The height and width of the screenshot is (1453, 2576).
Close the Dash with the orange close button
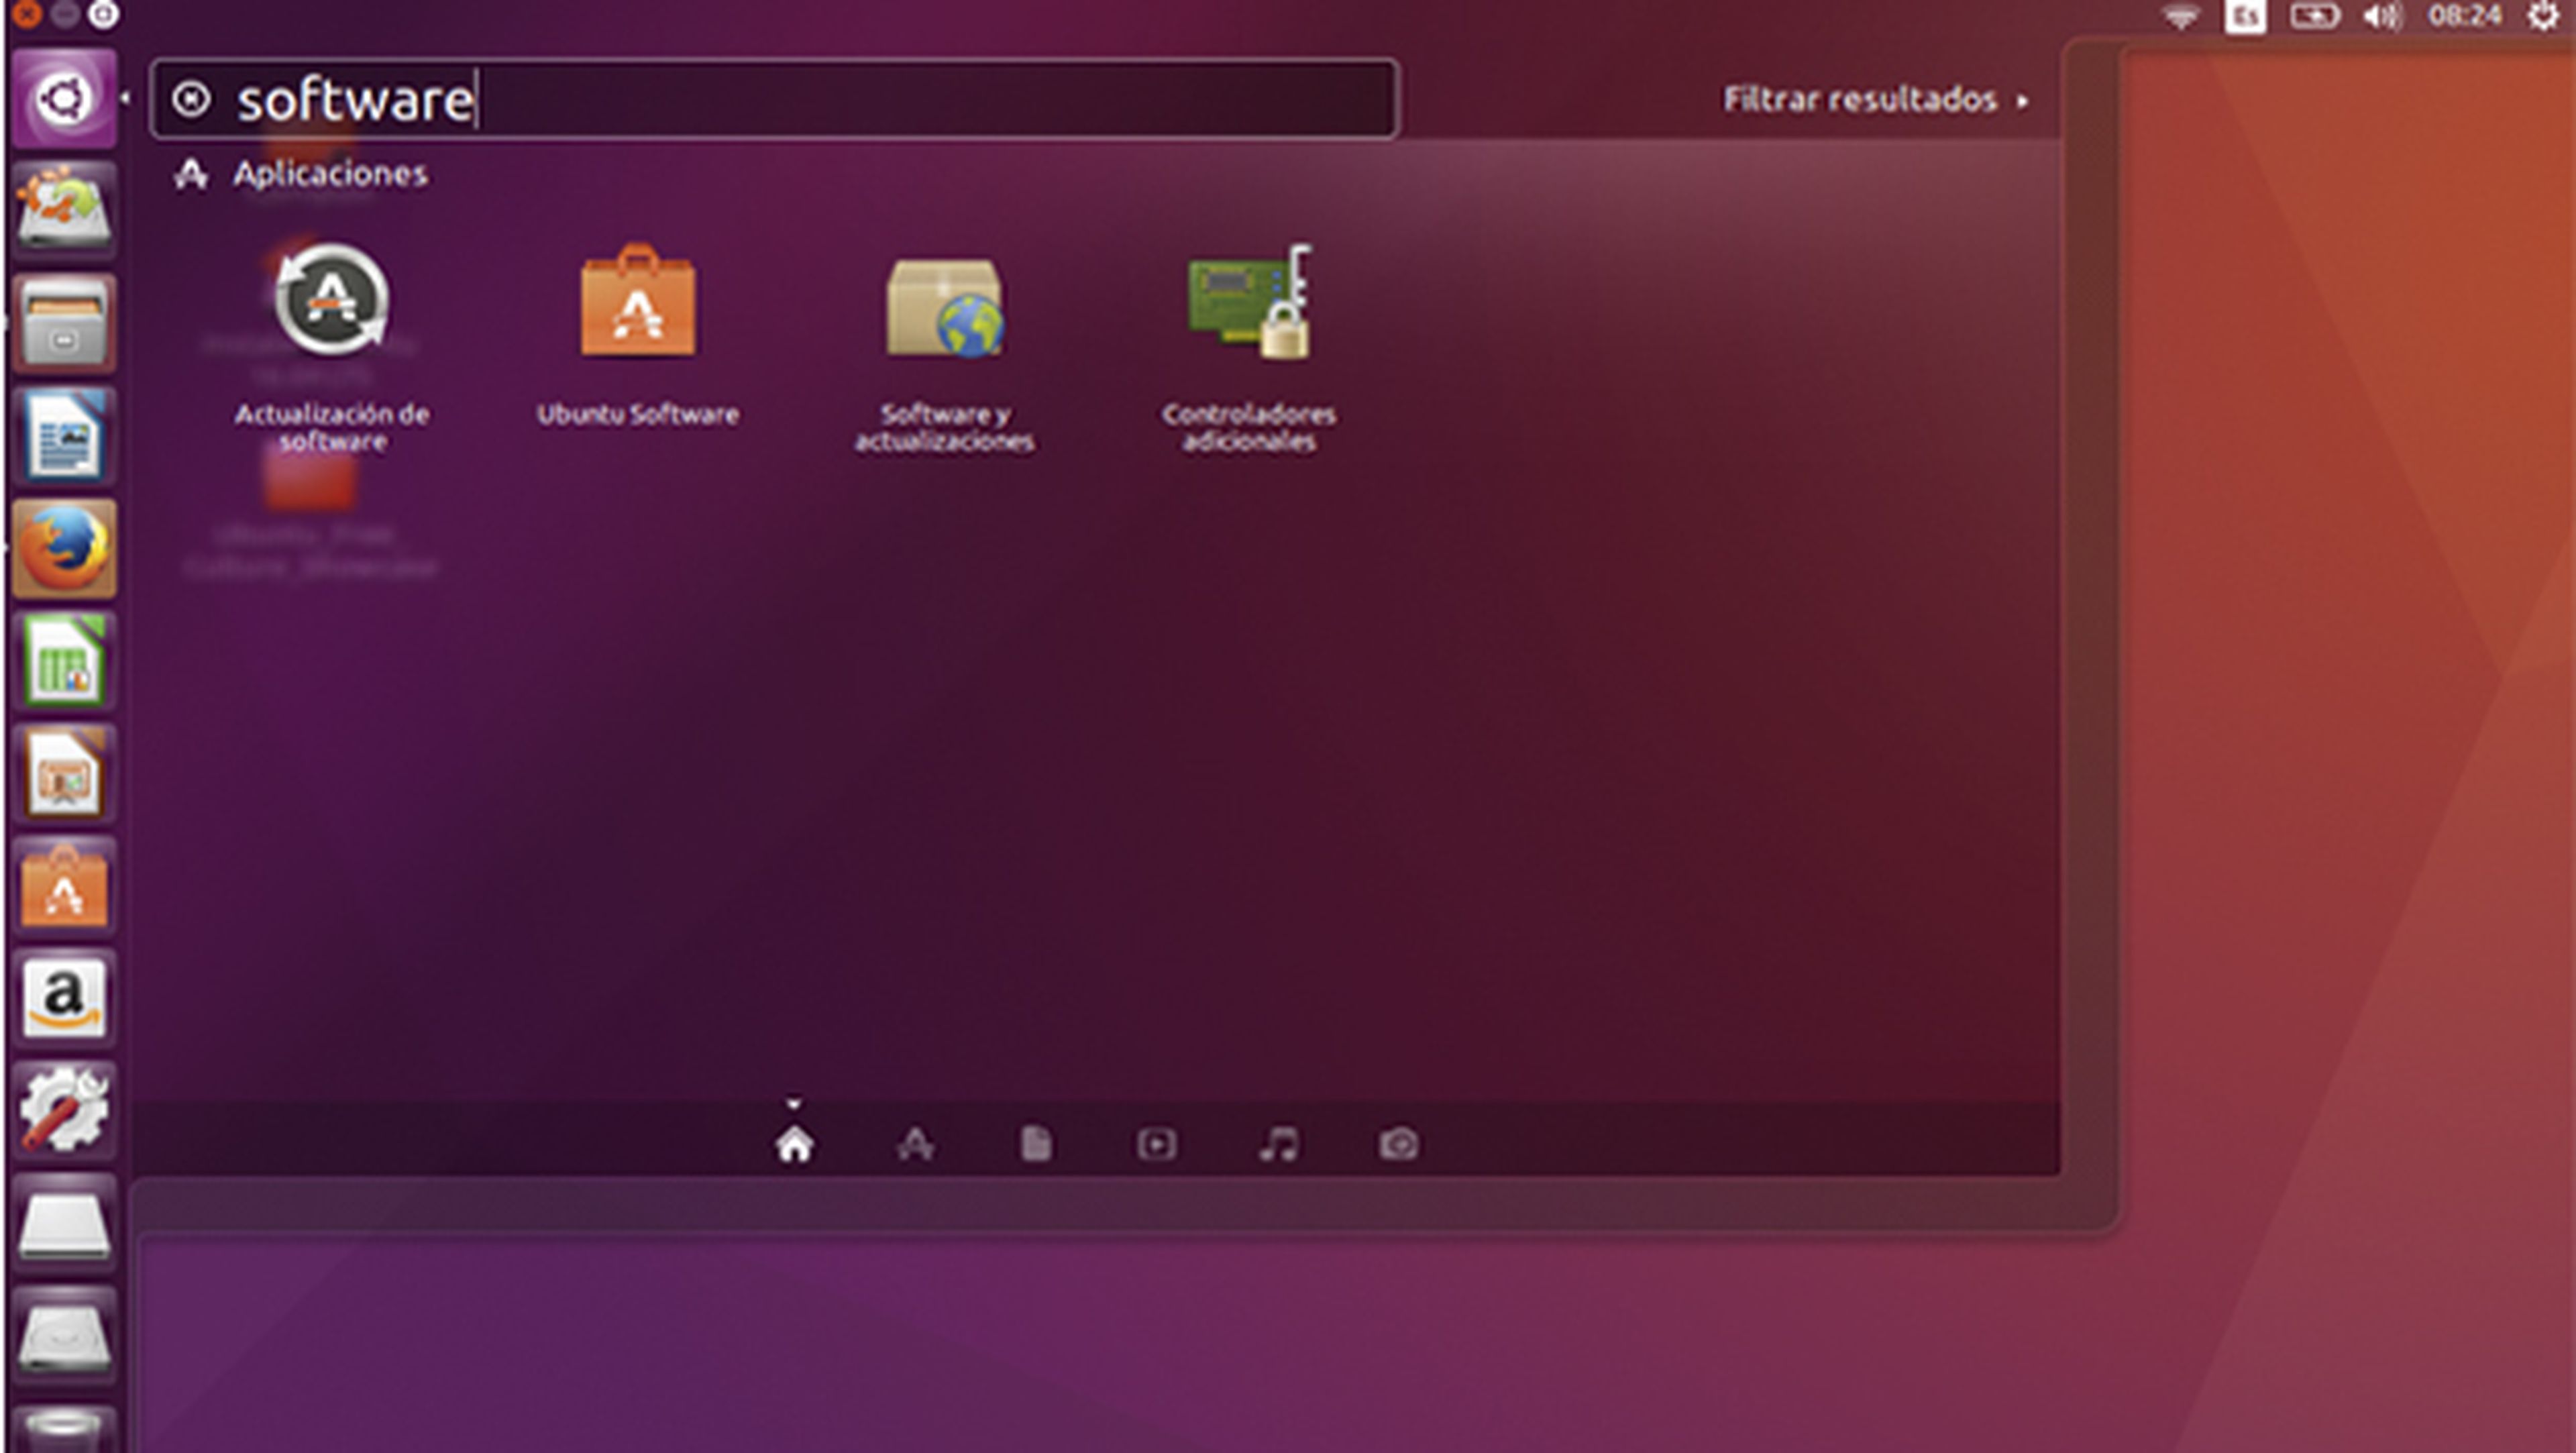click(x=28, y=14)
